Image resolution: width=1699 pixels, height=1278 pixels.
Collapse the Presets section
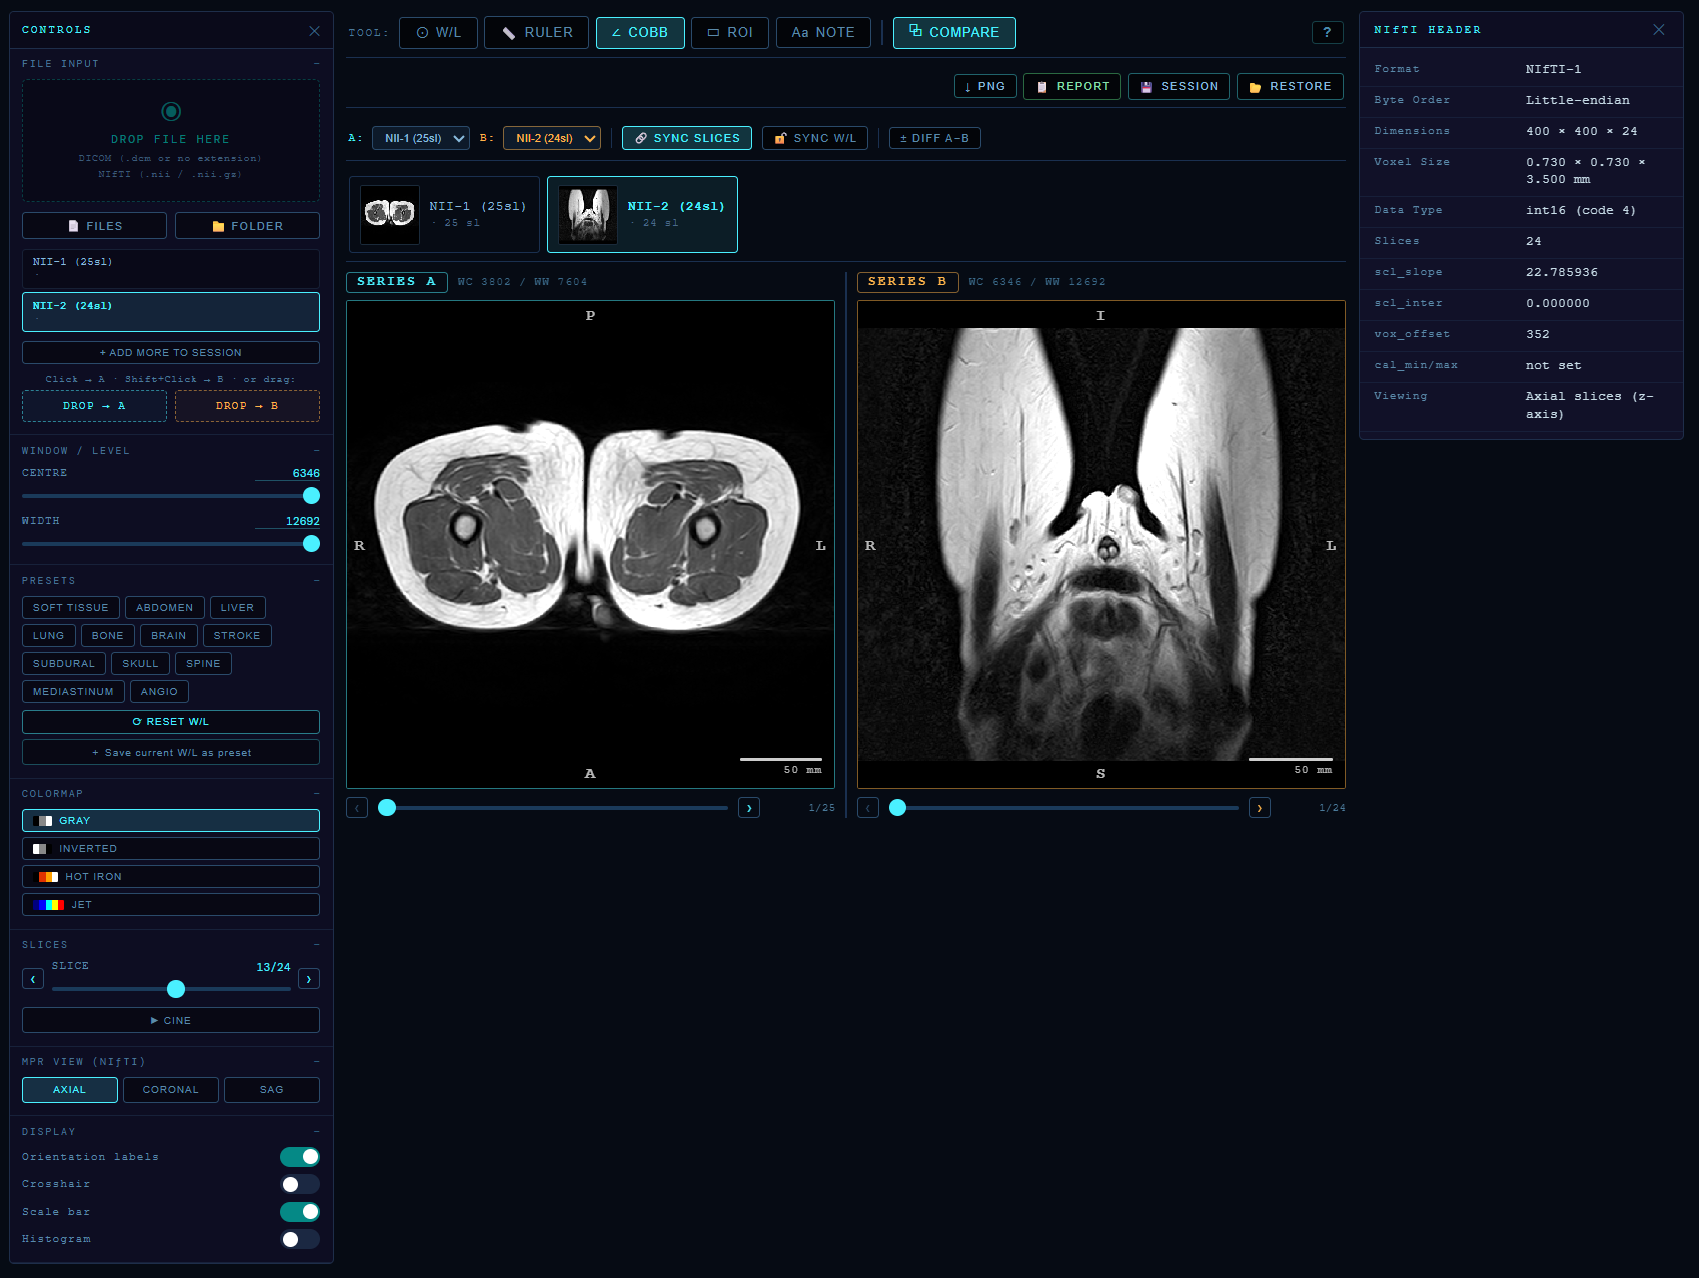pos(316,581)
